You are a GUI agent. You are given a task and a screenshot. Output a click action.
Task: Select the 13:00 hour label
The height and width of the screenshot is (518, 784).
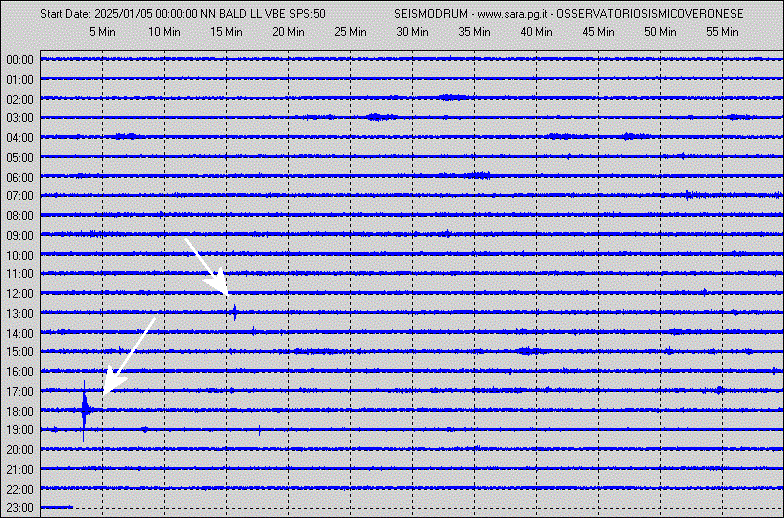pos(20,314)
